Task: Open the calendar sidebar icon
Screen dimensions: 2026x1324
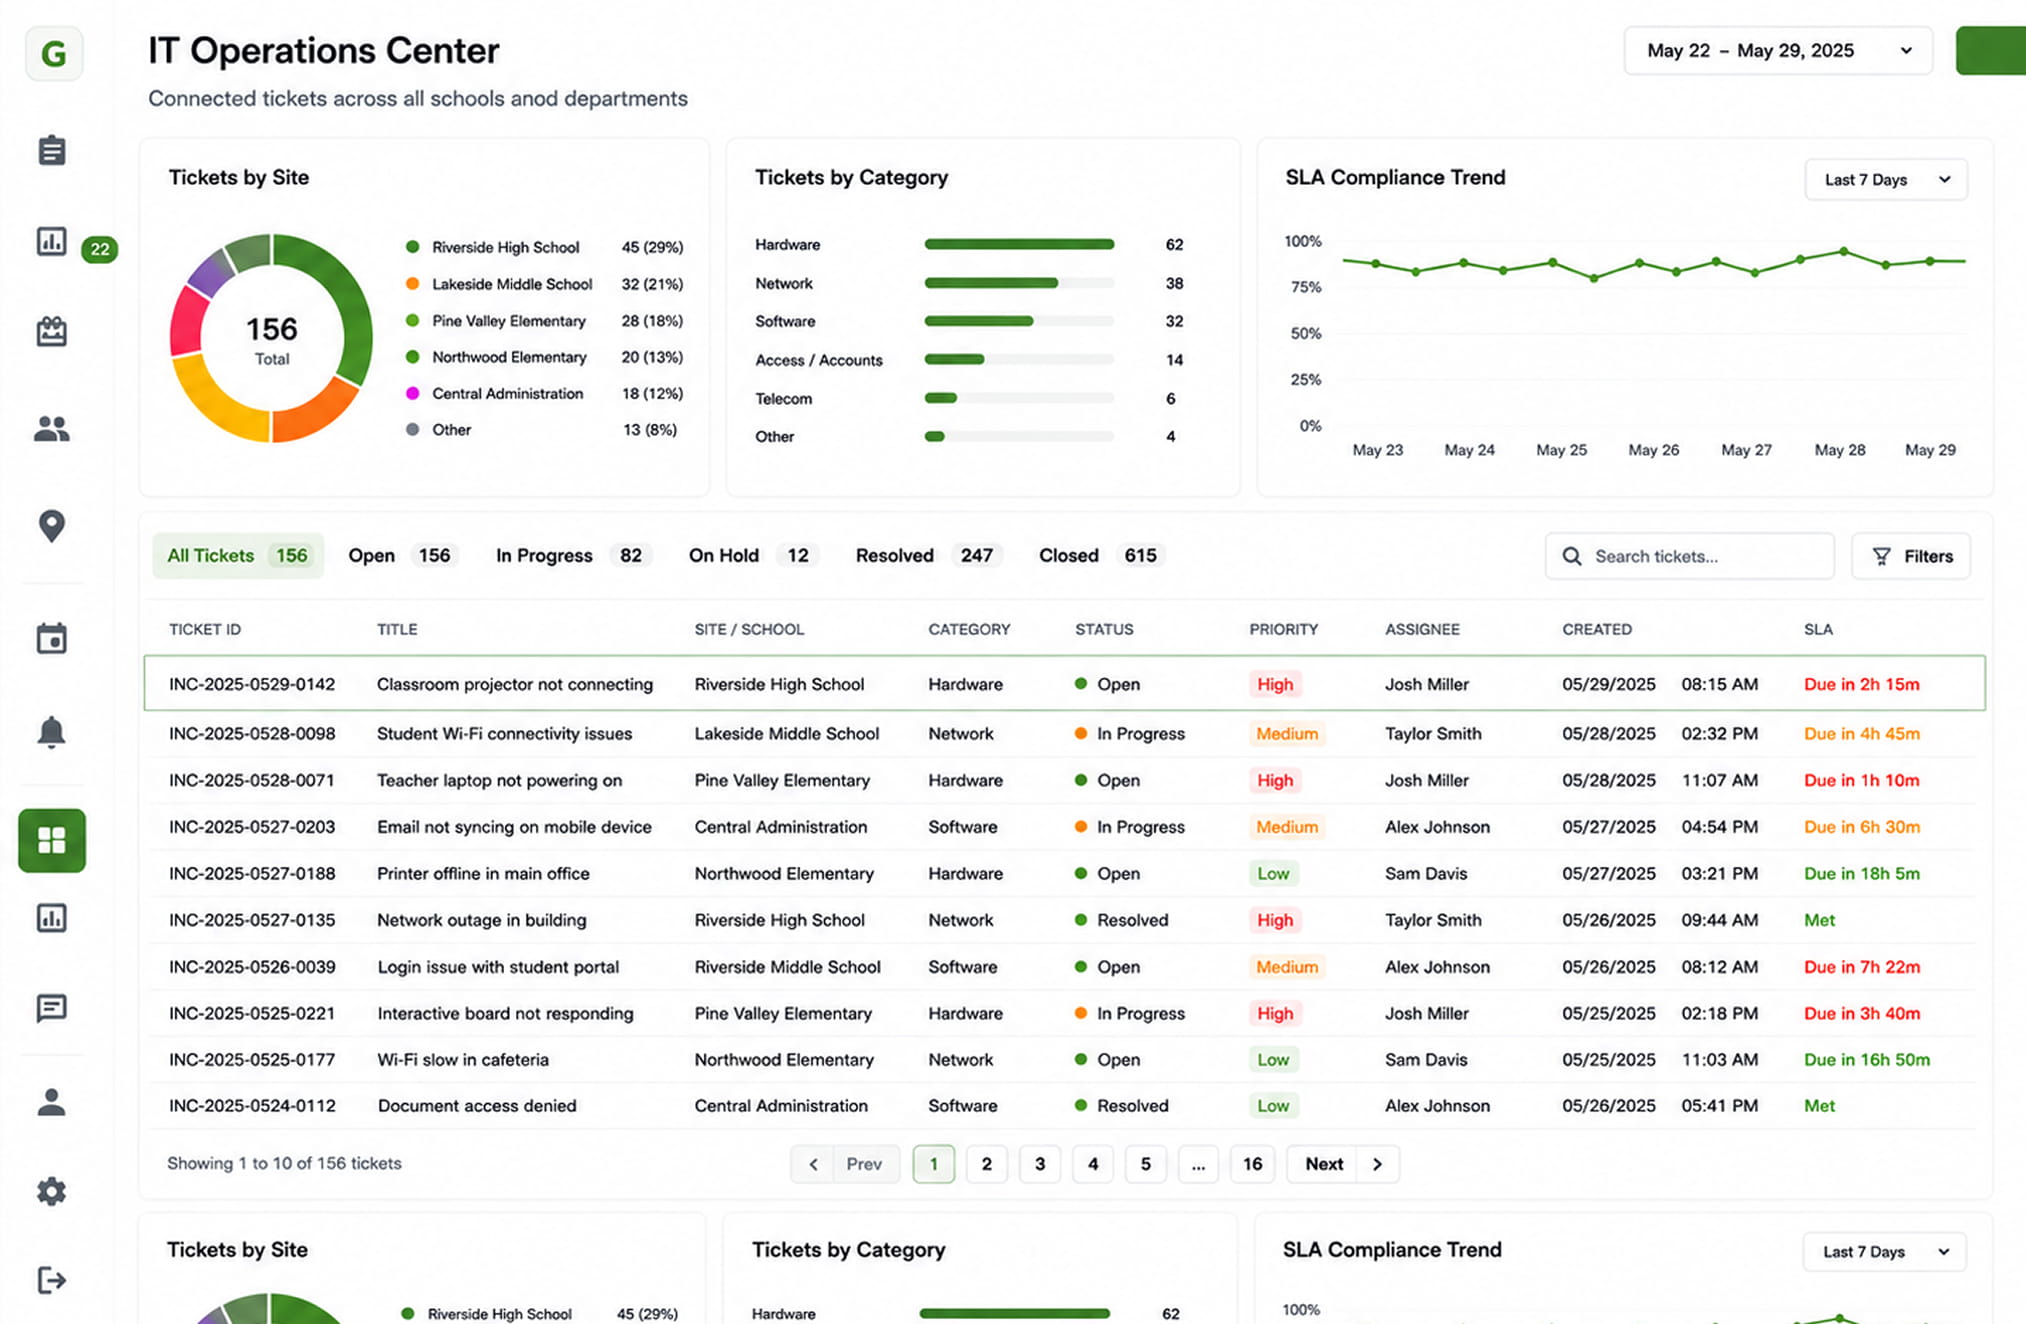Action: pyautogui.click(x=52, y=638)
